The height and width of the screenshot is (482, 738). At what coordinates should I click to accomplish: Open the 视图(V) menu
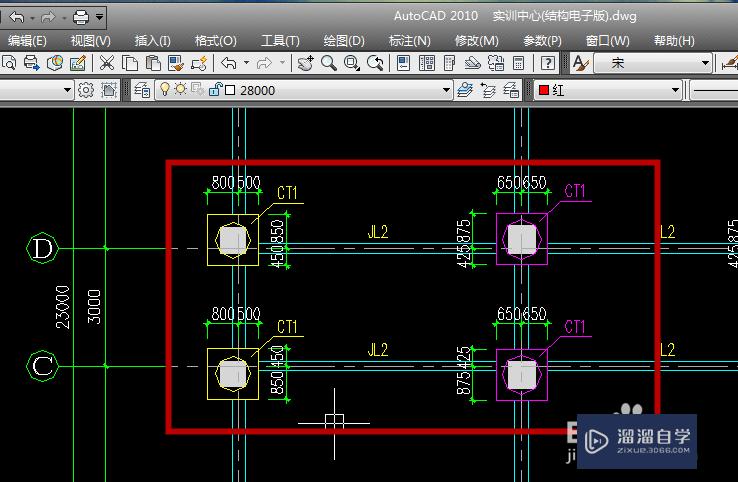pyautogui.click(x=90, y=41)
